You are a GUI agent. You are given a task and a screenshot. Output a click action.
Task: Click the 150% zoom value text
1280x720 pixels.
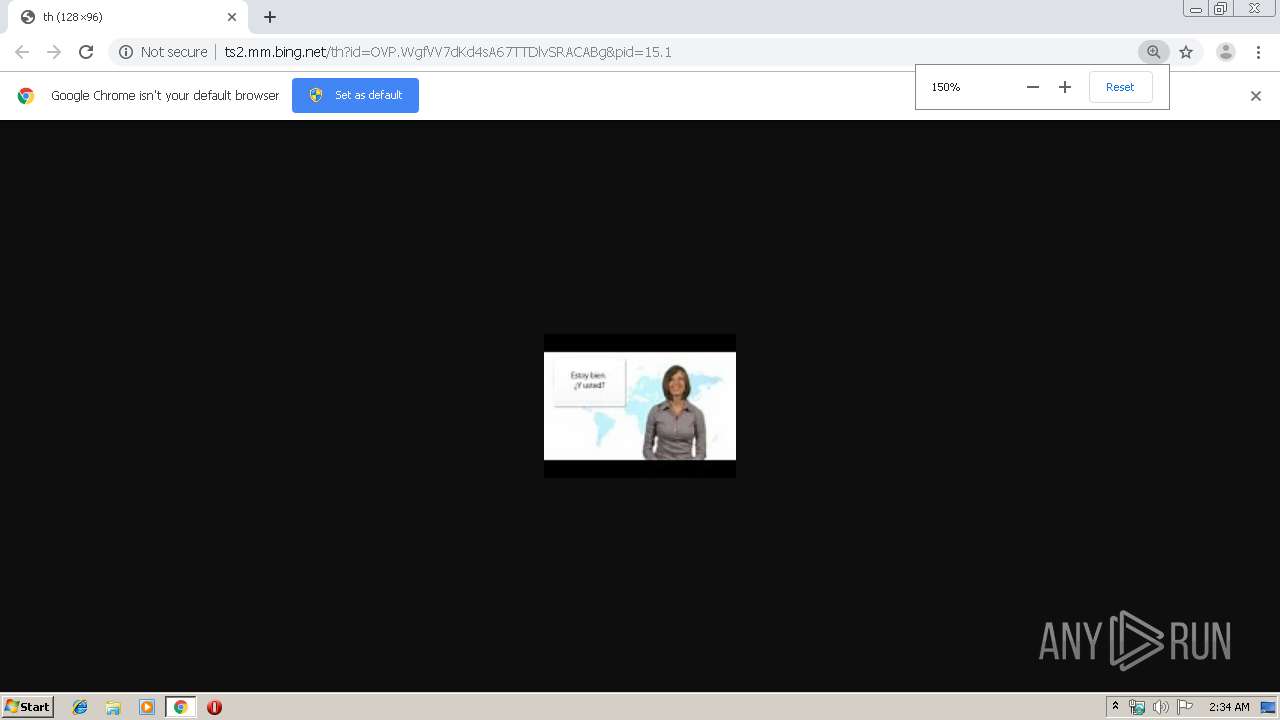946,87
